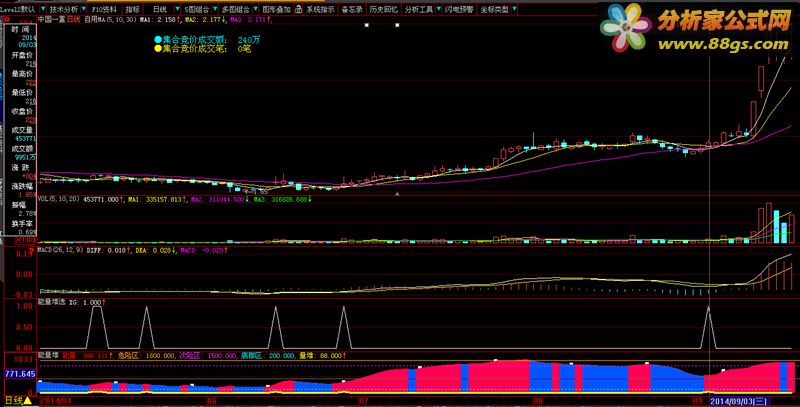Select the 多图组合 layout
Viewport: 800px width, 407px height.
point(236,9)
